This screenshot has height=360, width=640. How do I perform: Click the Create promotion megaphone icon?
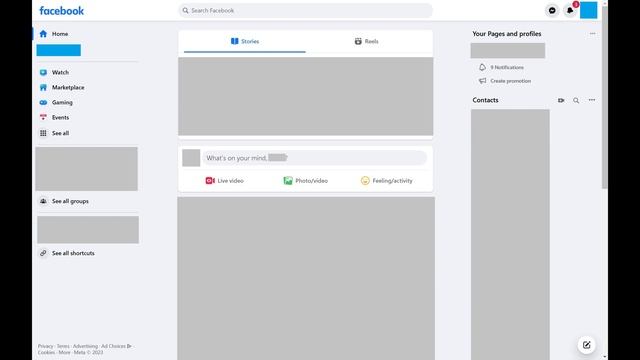pyautogui.click(x=482, y=81)
